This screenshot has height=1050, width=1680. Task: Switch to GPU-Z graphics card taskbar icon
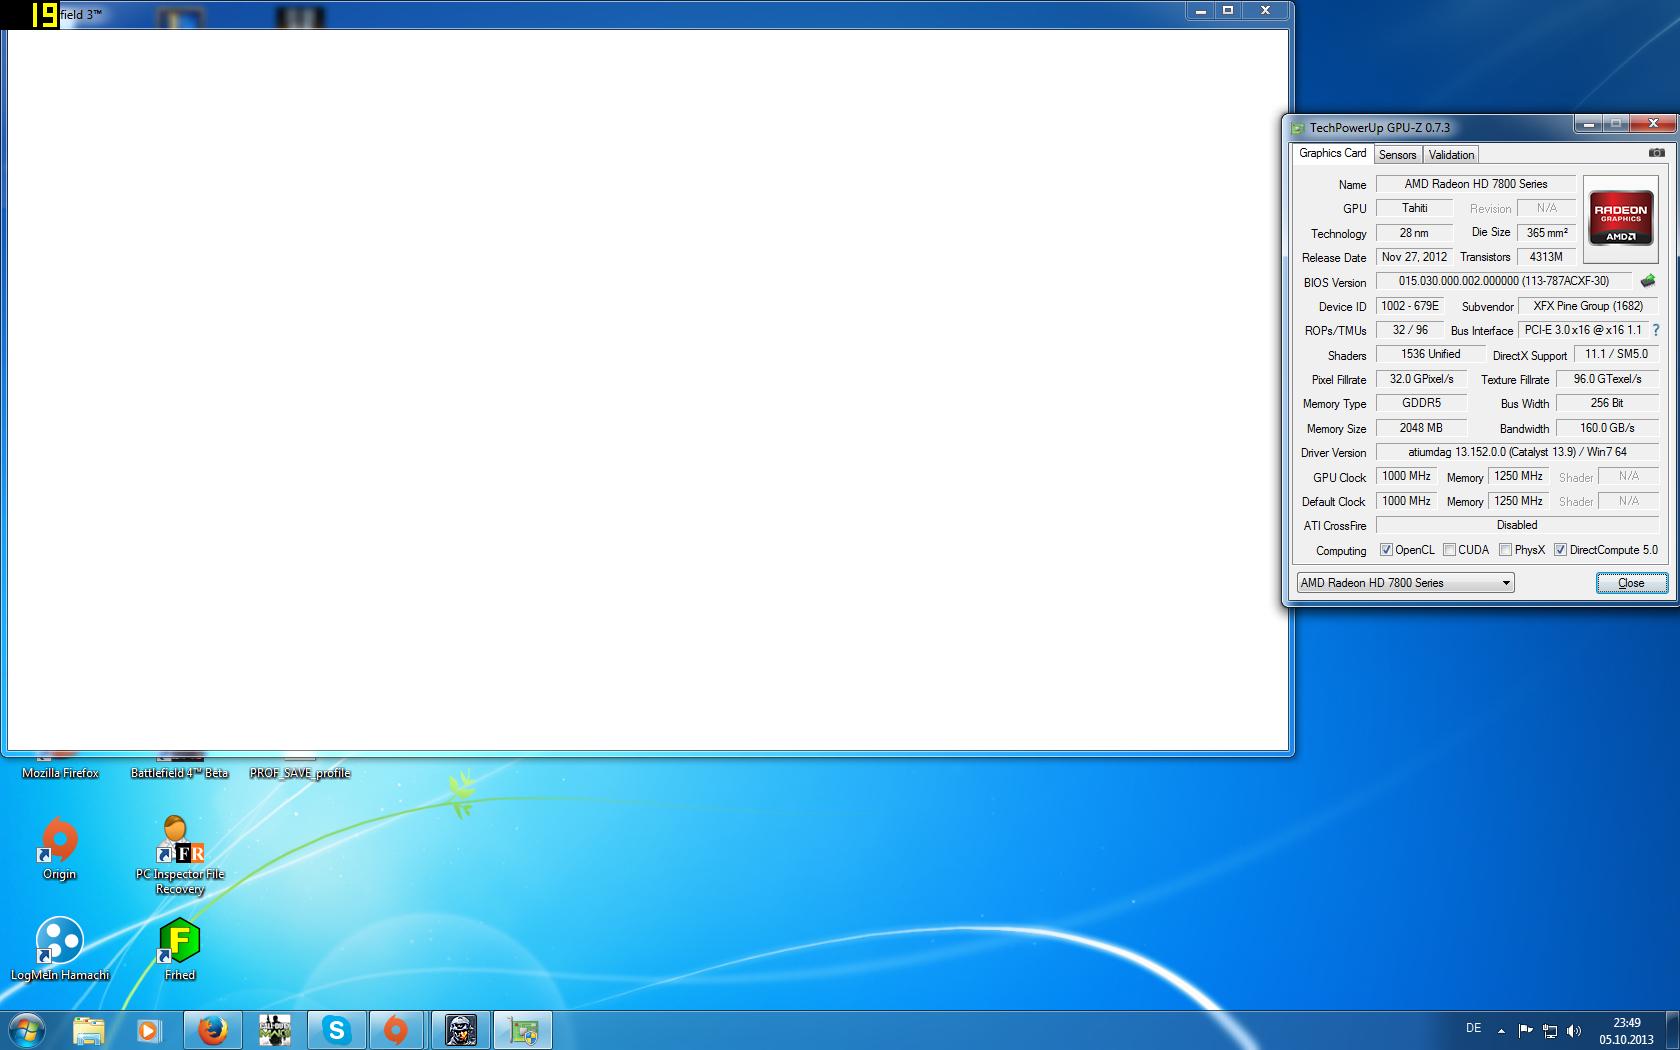tap(523, 1030)
